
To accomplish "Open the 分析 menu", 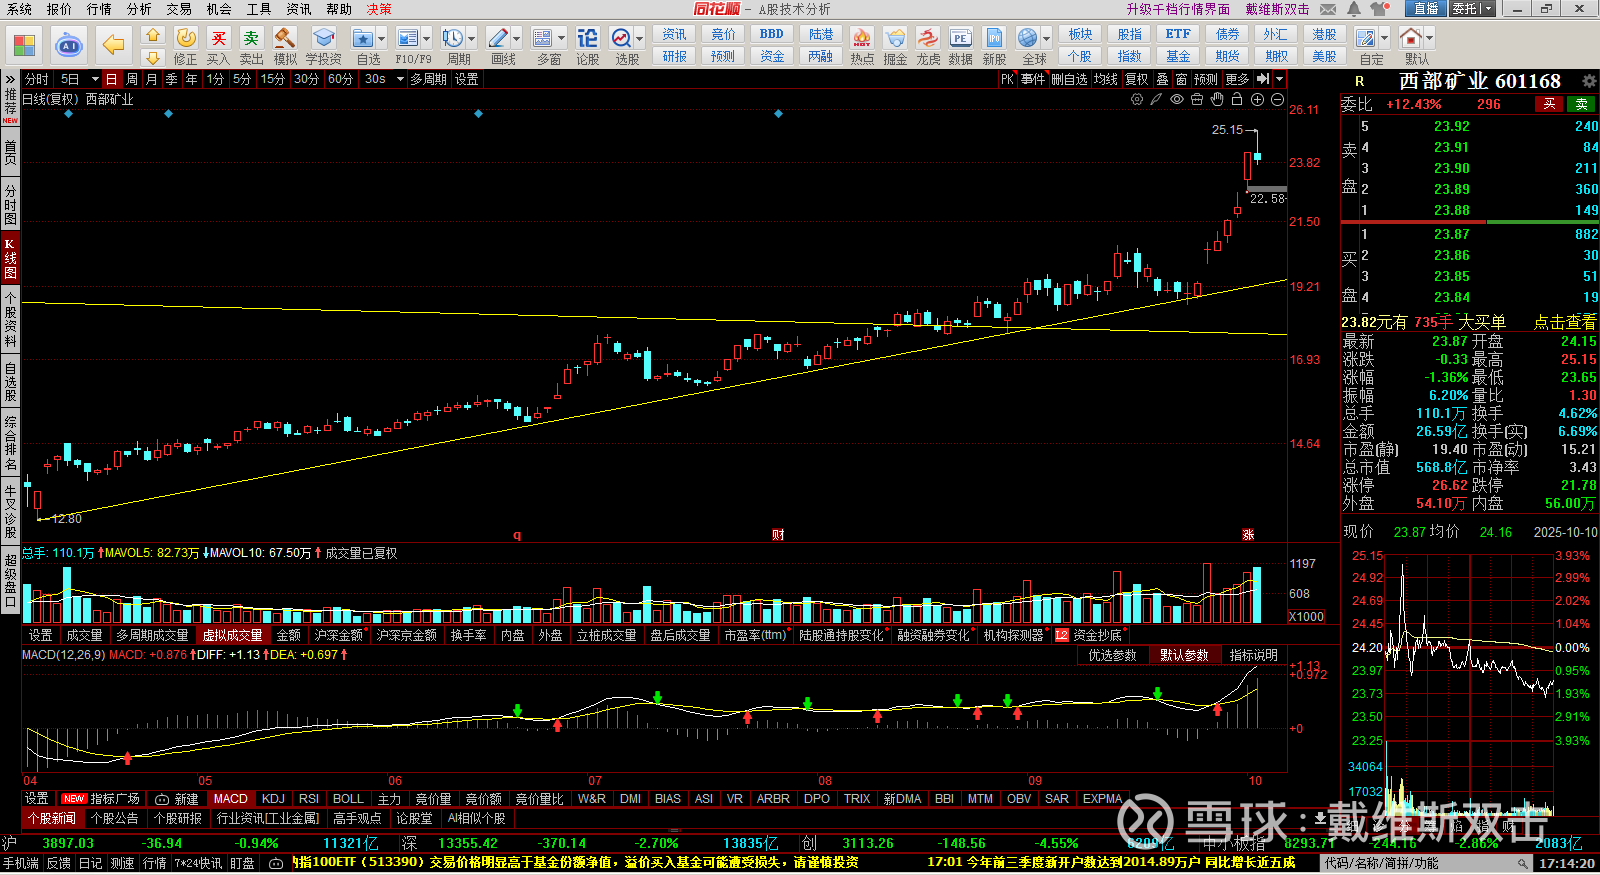I will click(x=139, y=9).
